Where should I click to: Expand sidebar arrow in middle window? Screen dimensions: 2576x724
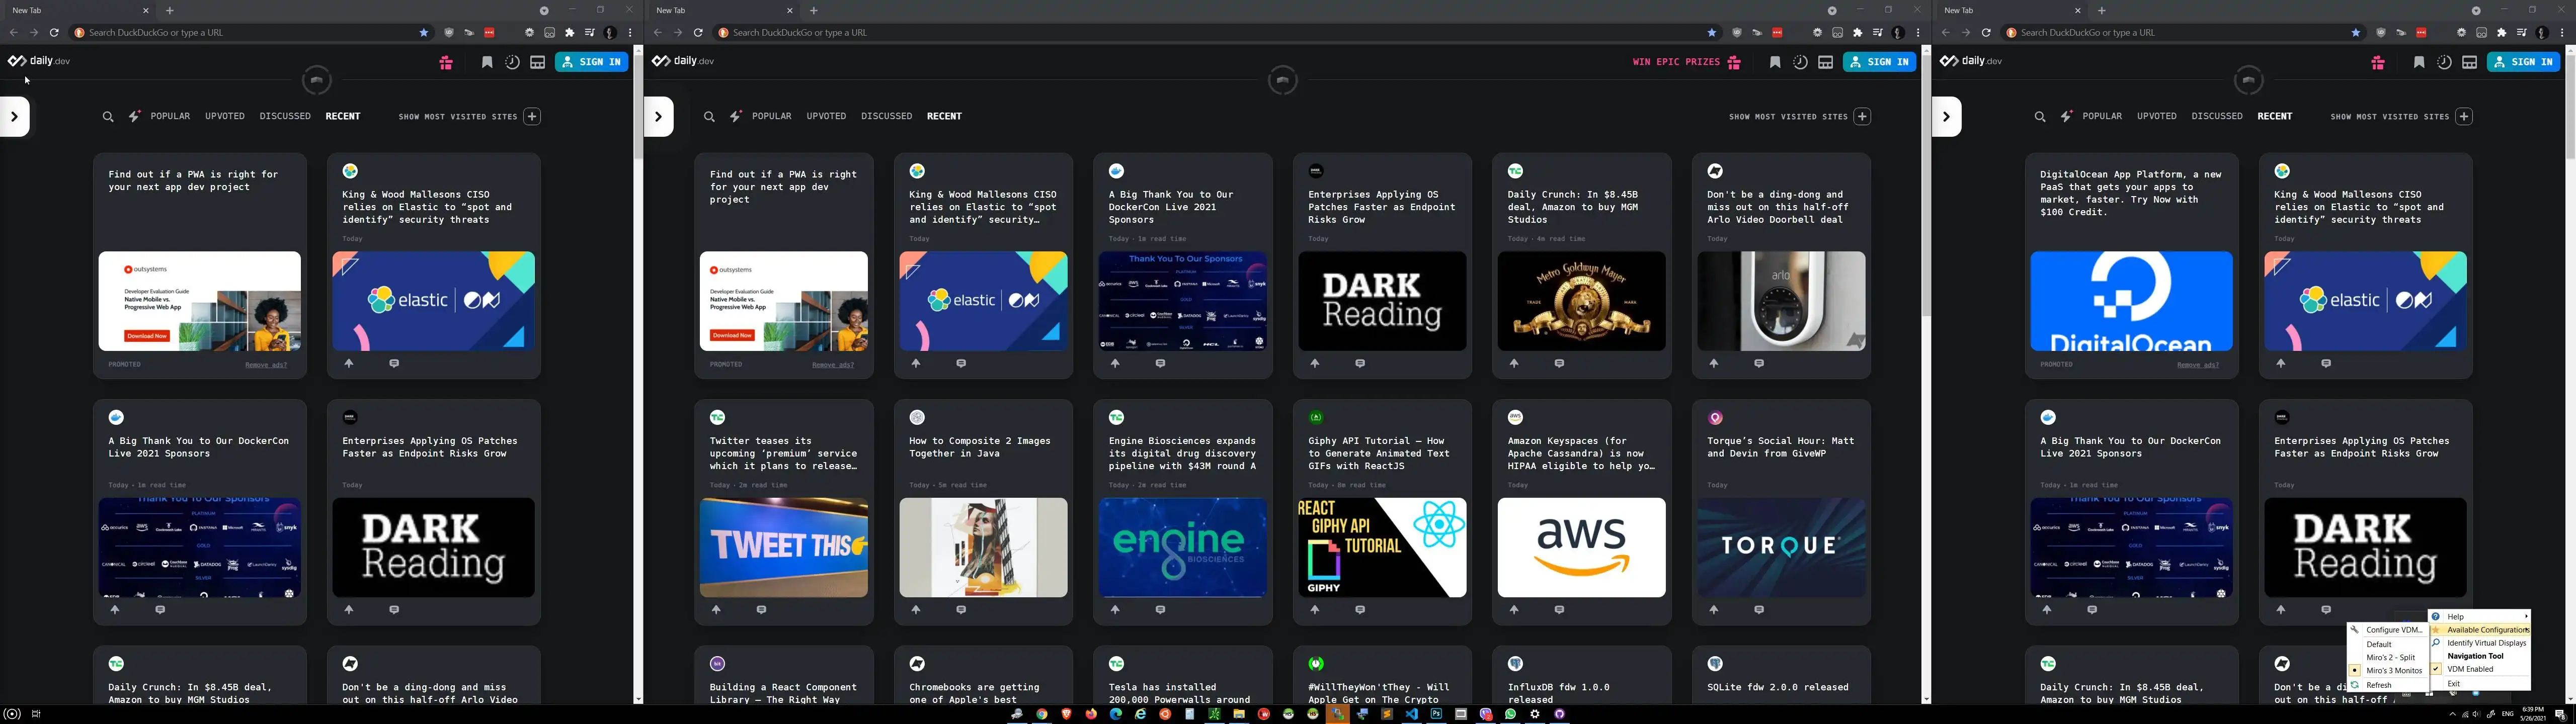(x=658, y=117)
